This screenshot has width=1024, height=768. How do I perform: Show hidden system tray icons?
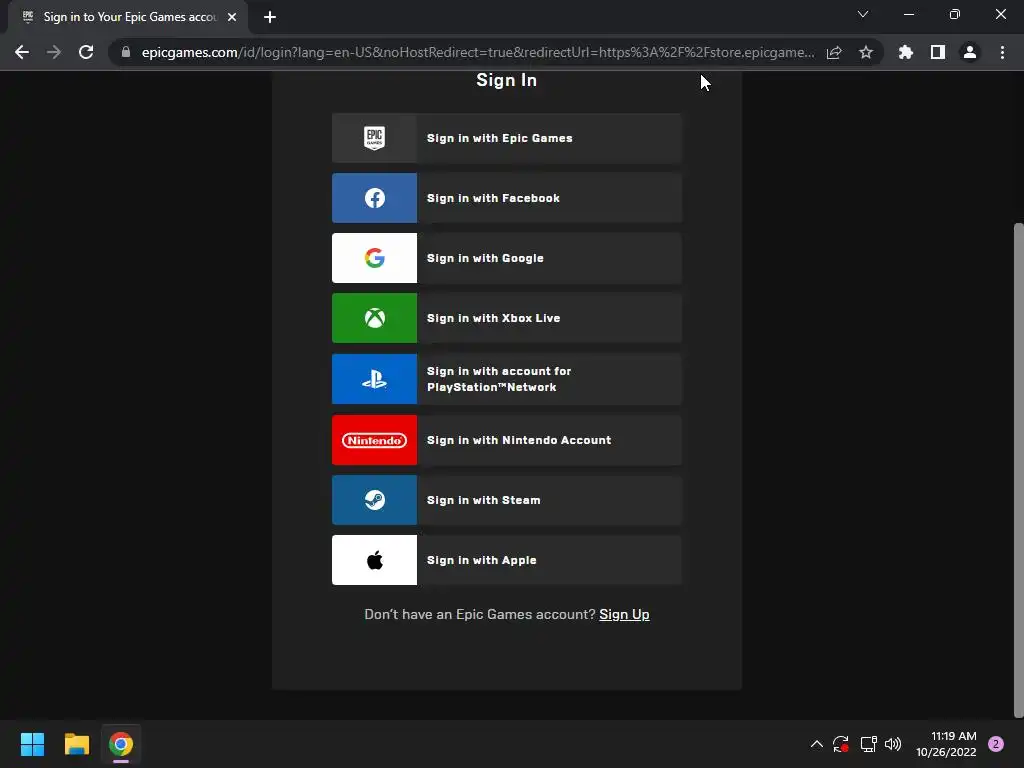(816, 744)
